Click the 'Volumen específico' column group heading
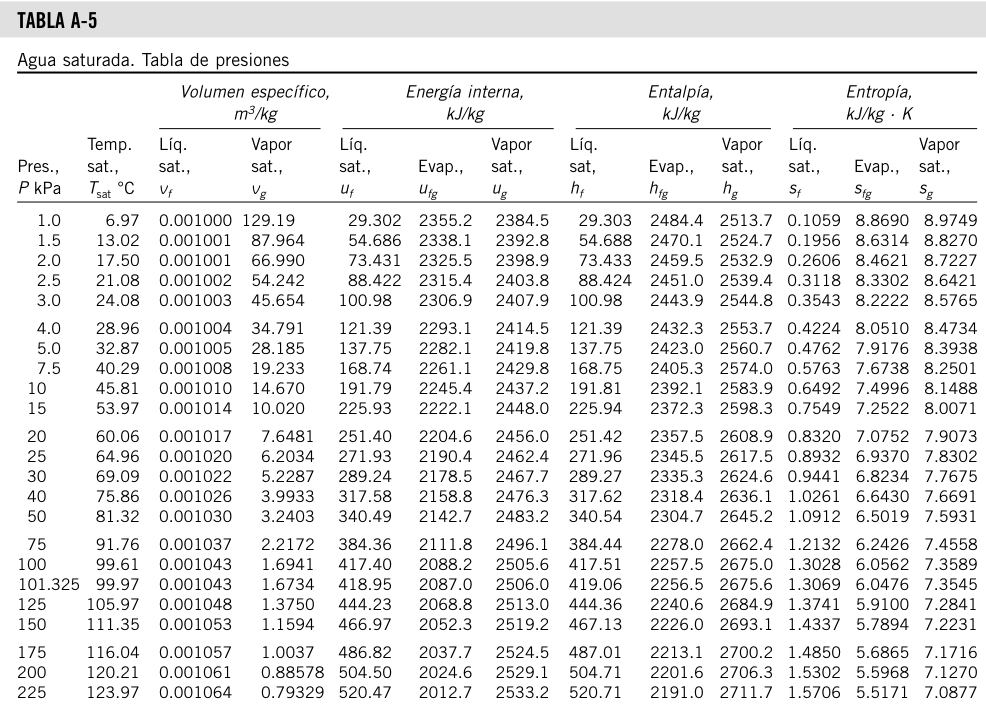The width and height of the screenshot is (986, 706). [x=255, y=92]
